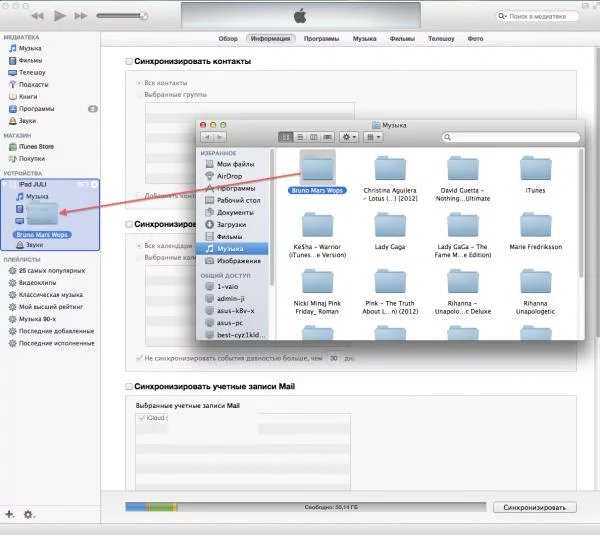This screenshot has height=535, width=600.
Task: Click the fast-forward next-track button
Action: click(80, 16)
